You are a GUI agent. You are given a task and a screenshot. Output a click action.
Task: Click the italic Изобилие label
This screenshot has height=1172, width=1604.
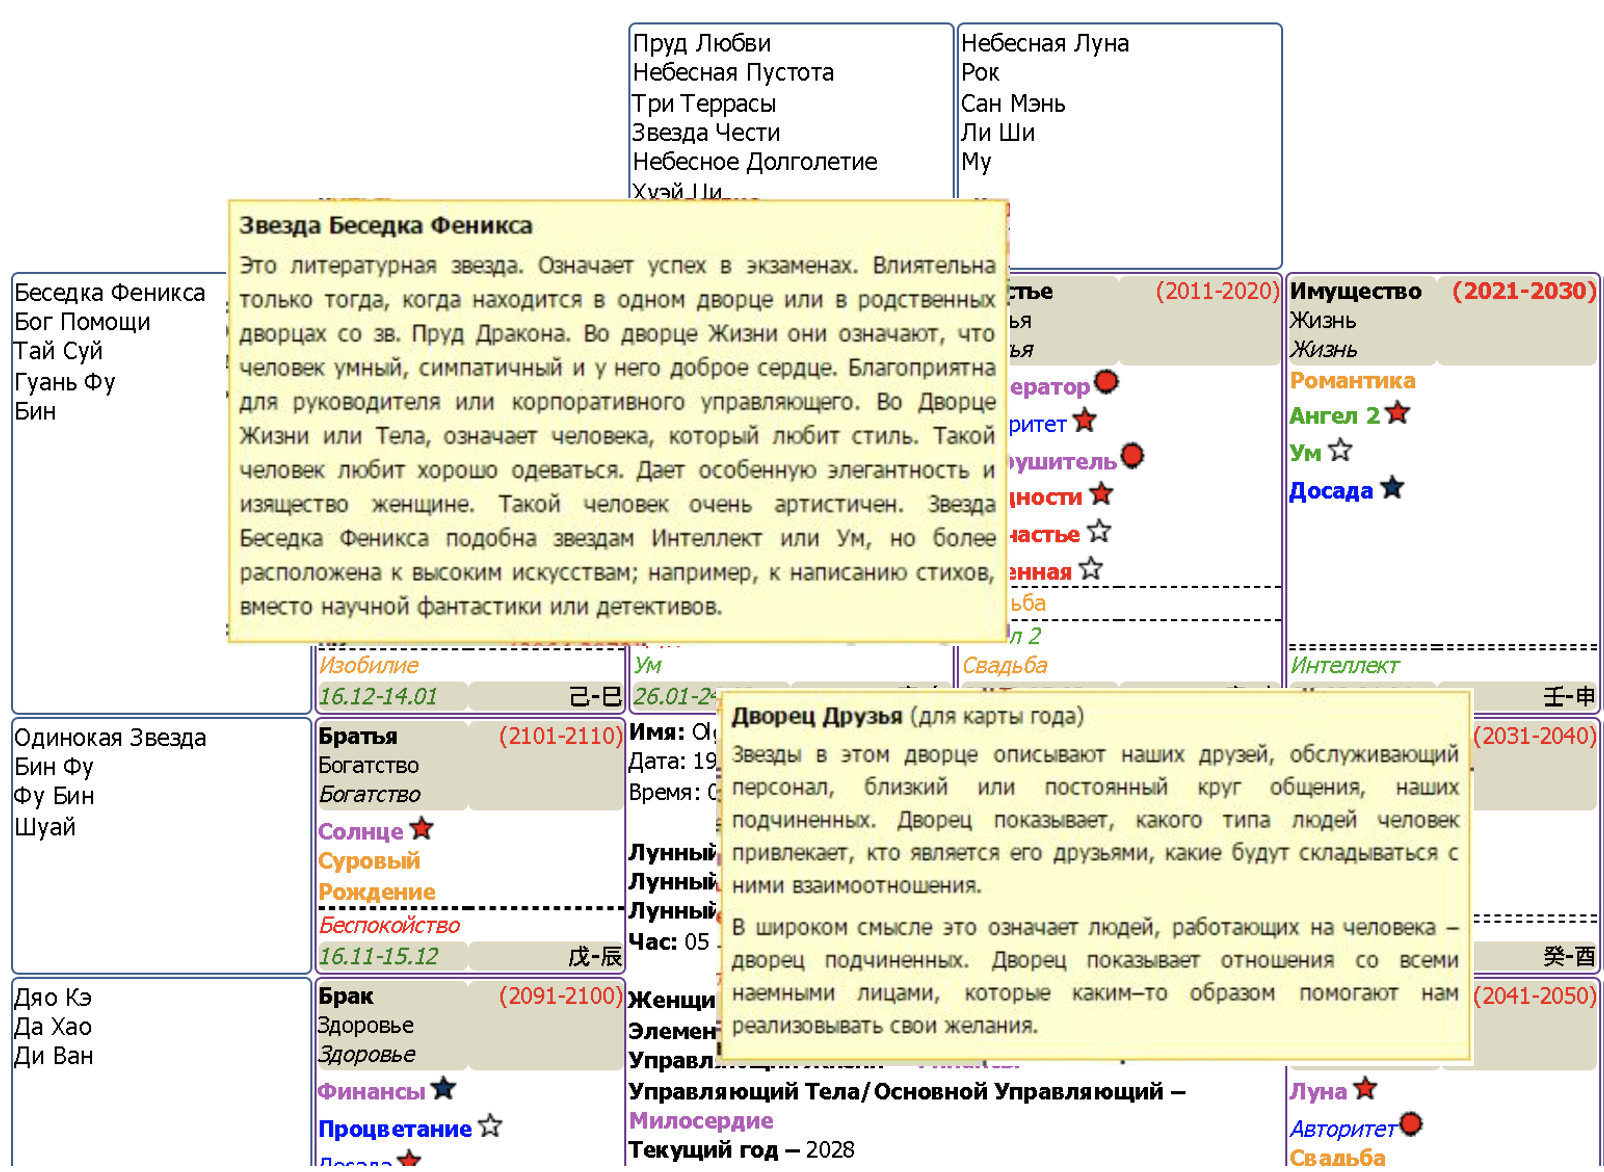[369, 666]
